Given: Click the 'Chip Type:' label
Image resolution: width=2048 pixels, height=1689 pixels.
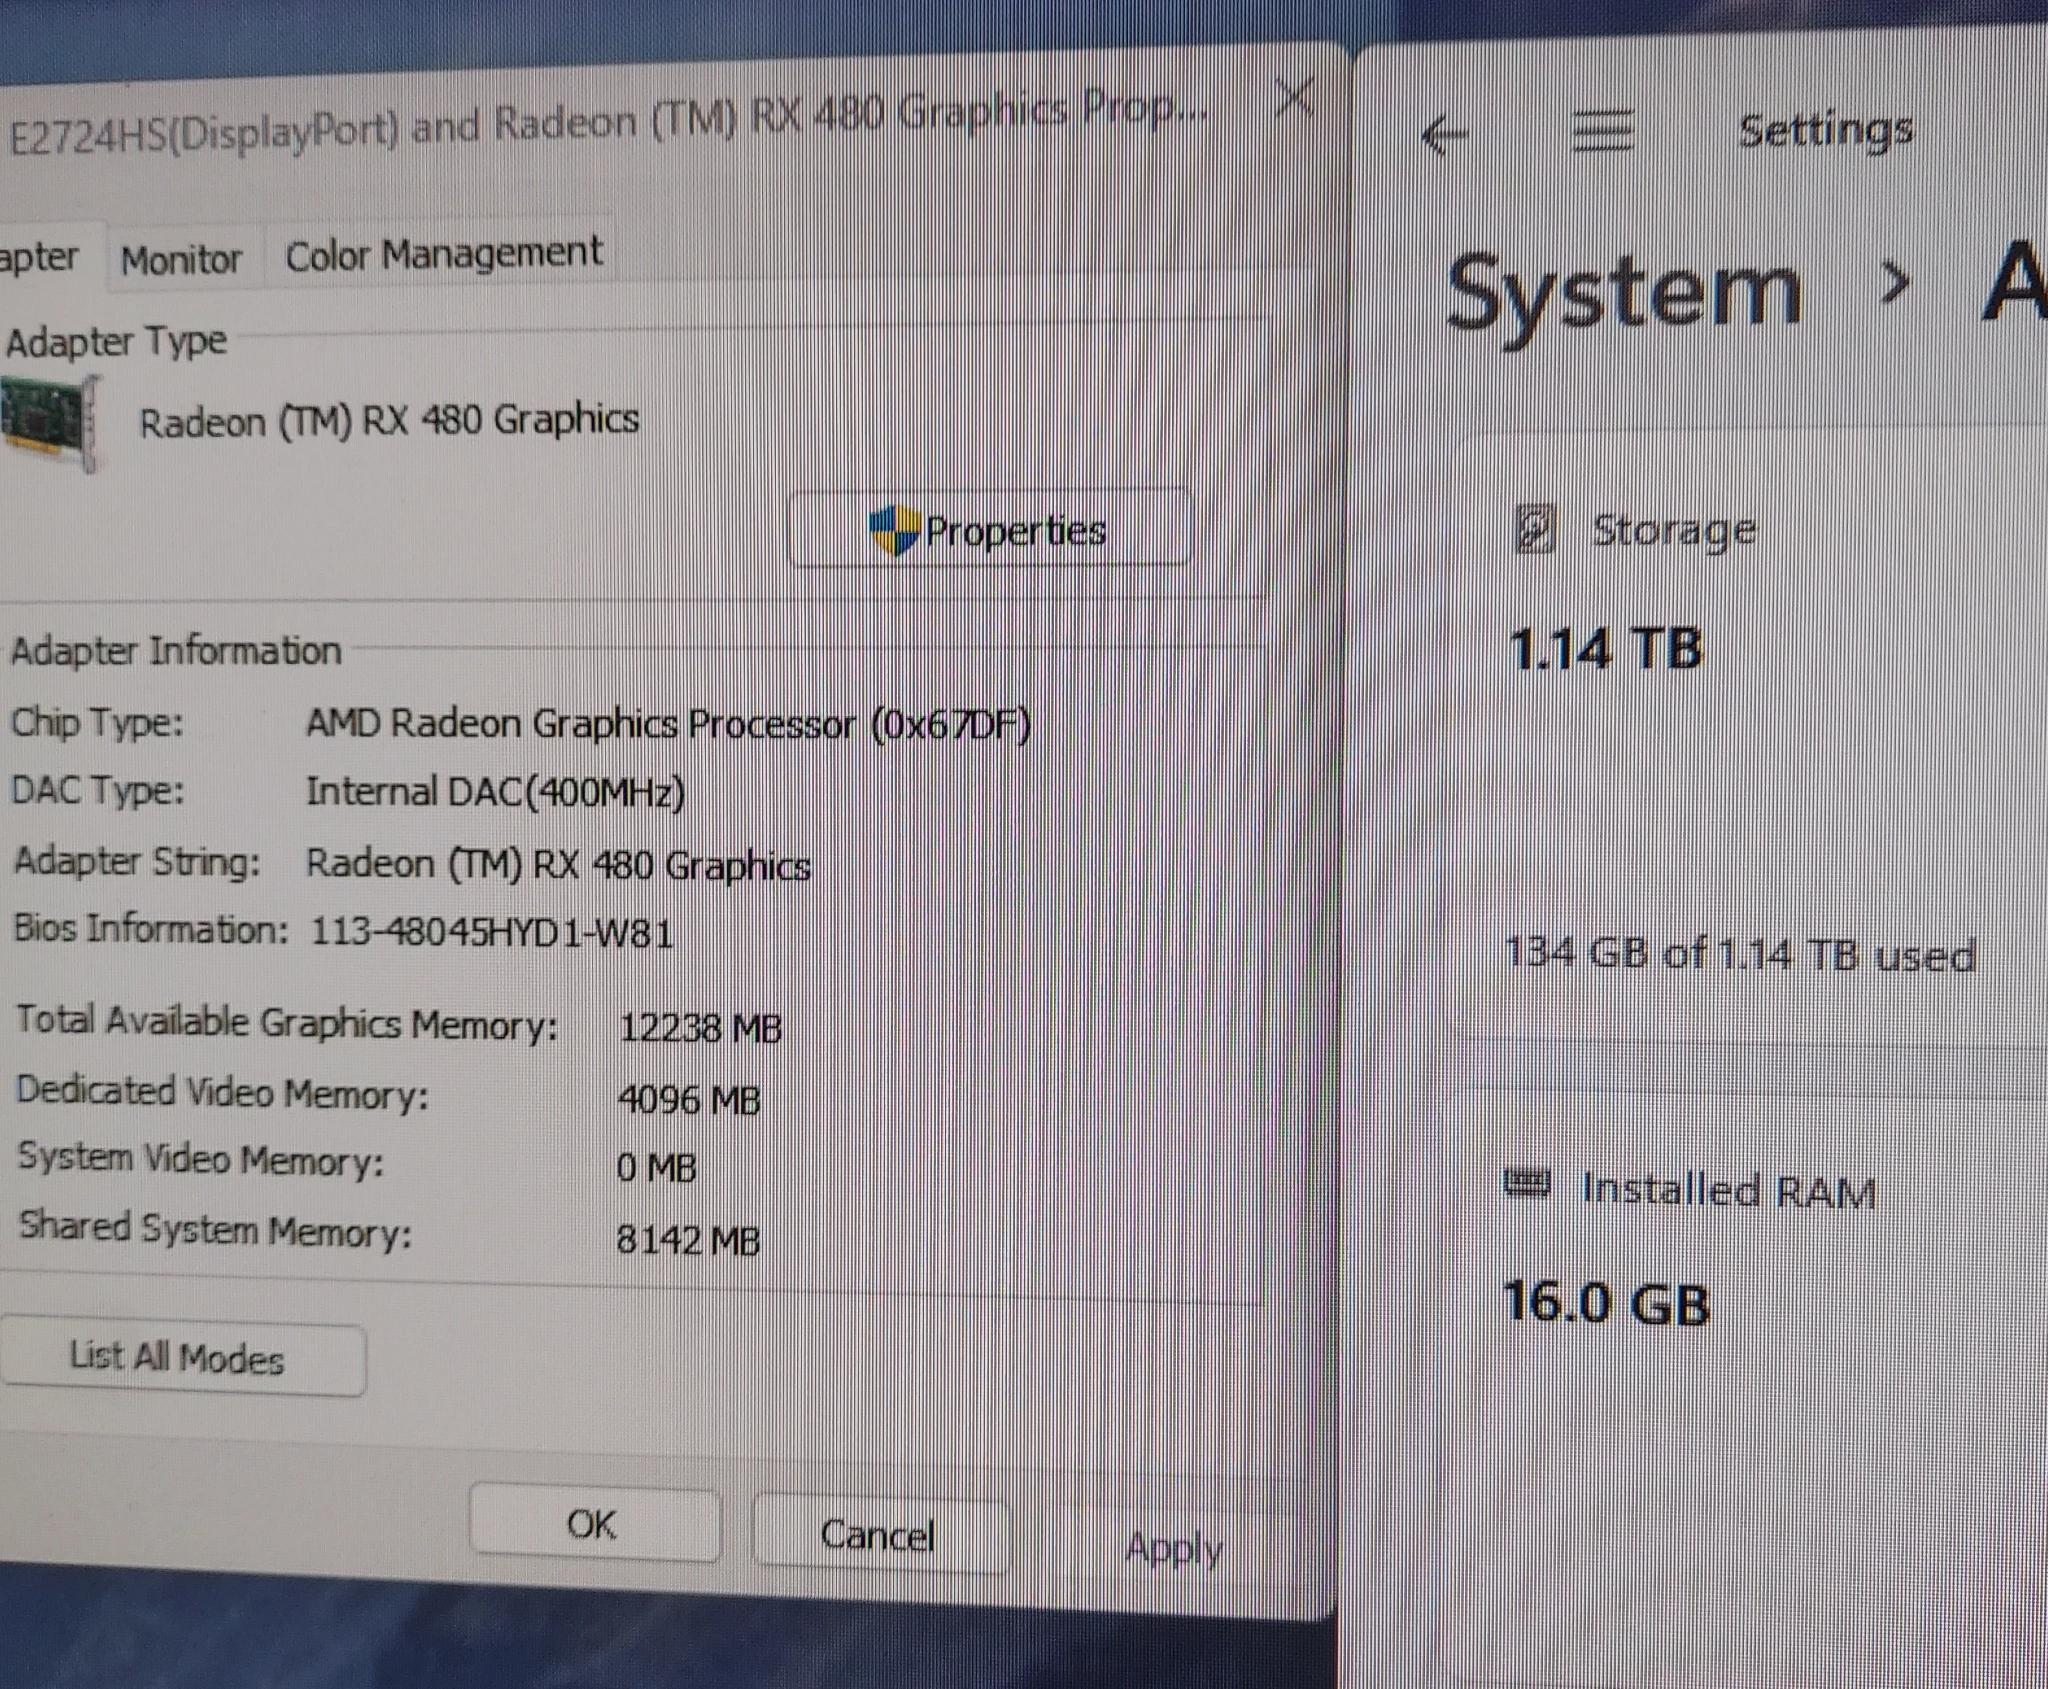Looking at the screenshot, I should coord(97,721).
